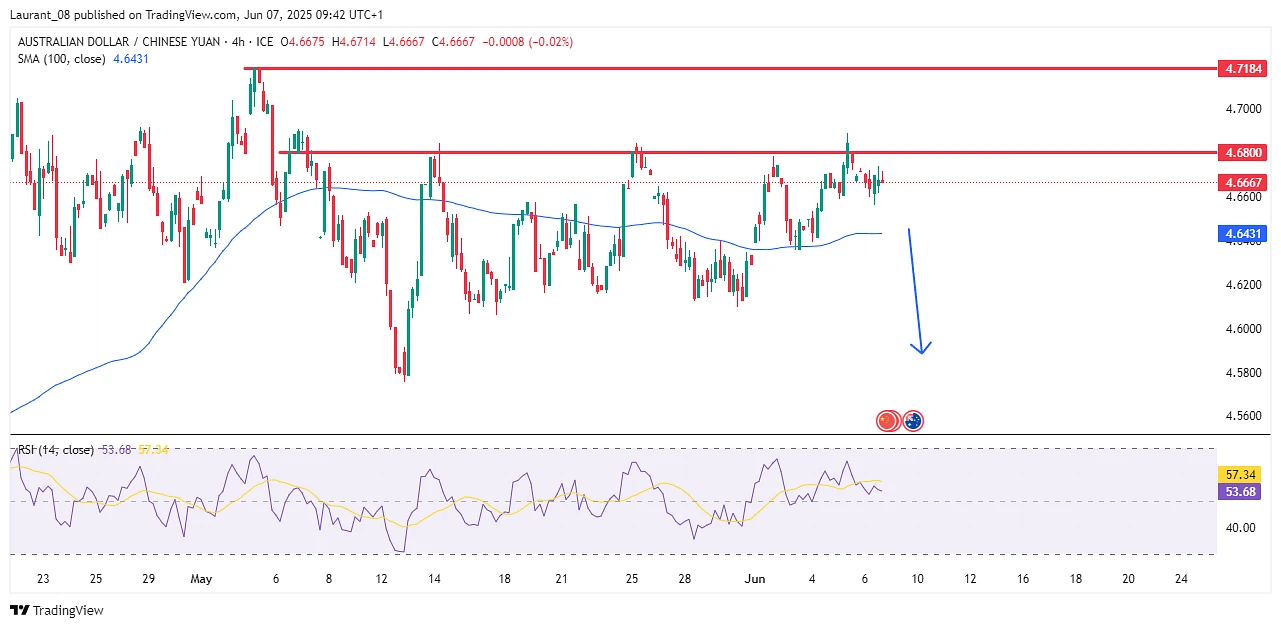Screen dimensions: 1281x628
Task: Click the Chinese flag icon
Action: [887, 421]
